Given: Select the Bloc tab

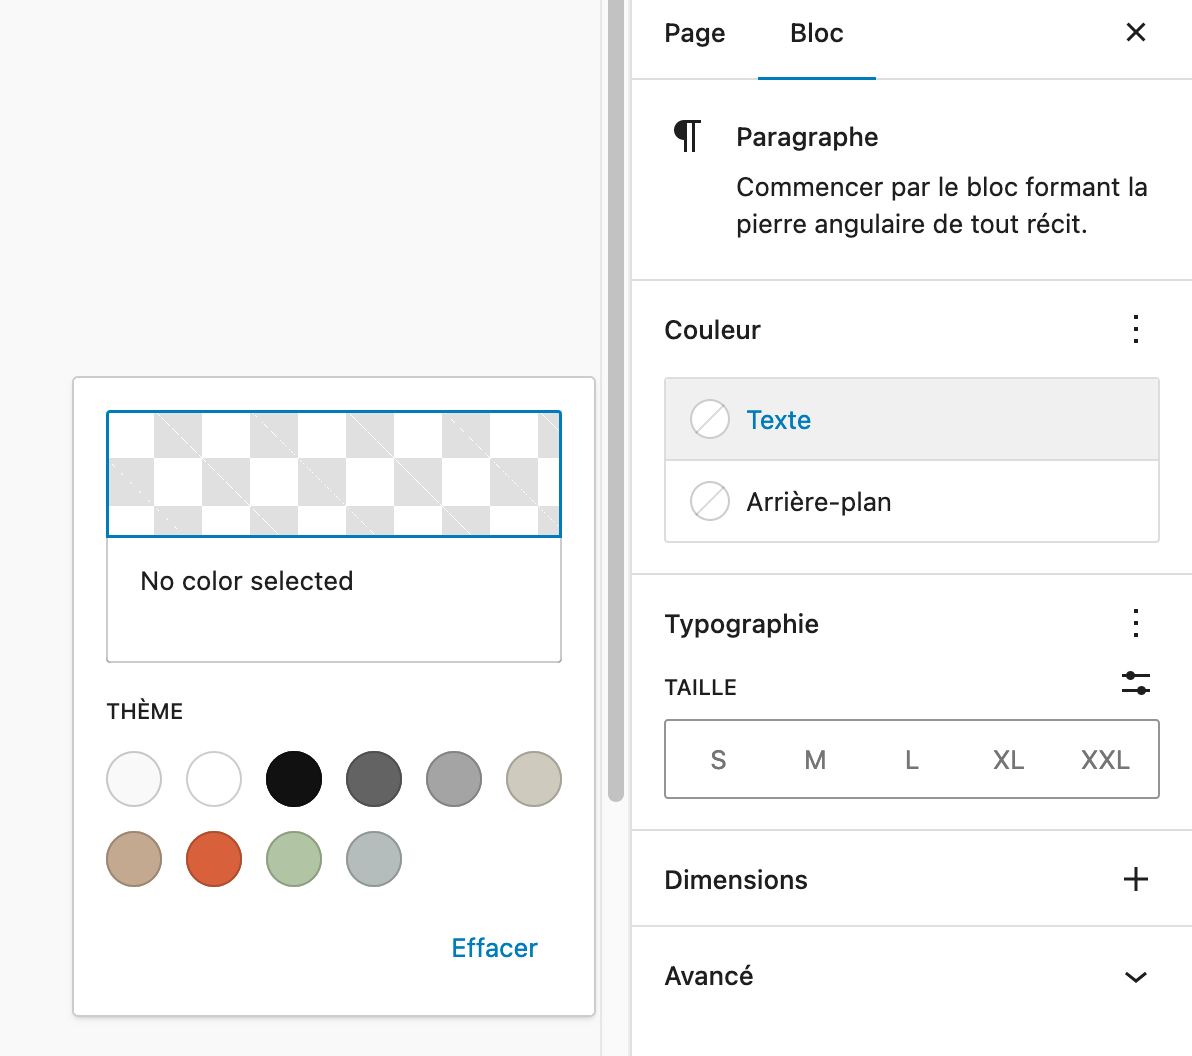Looking at the screenshot, I should tap(816, 33).
